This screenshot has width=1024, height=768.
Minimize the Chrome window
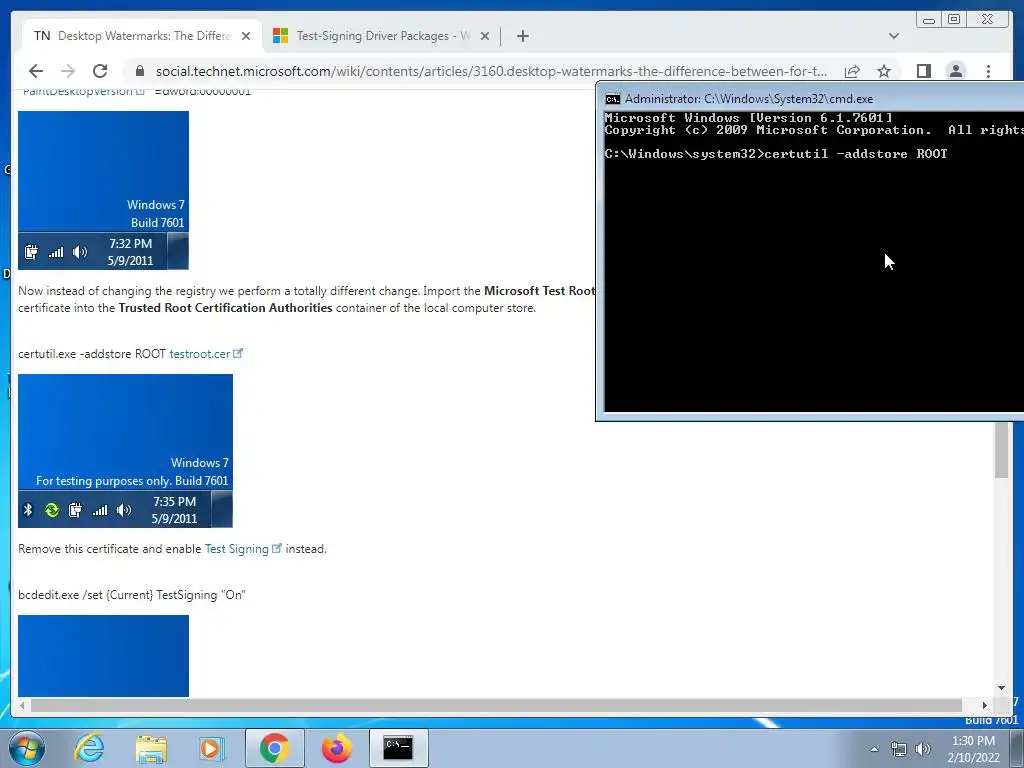pyautogui.click(x=928, y=20)
